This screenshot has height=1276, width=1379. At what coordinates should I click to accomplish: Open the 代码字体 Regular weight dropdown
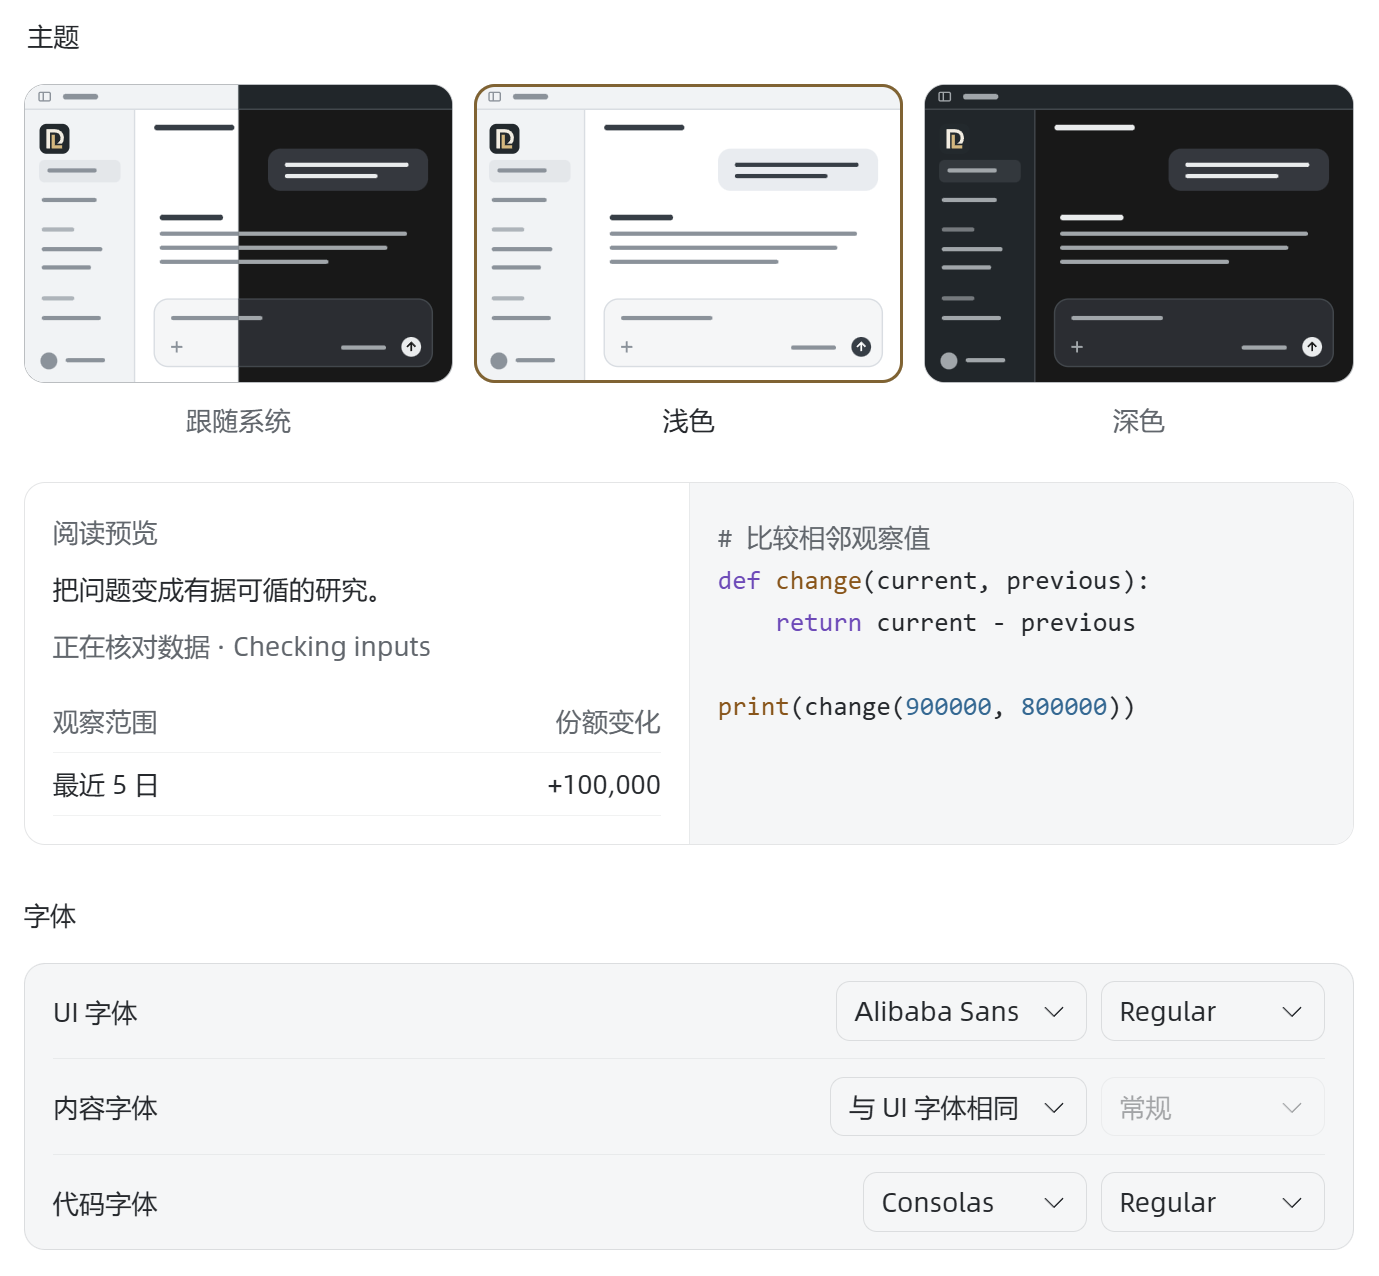coord(1212,1202)
